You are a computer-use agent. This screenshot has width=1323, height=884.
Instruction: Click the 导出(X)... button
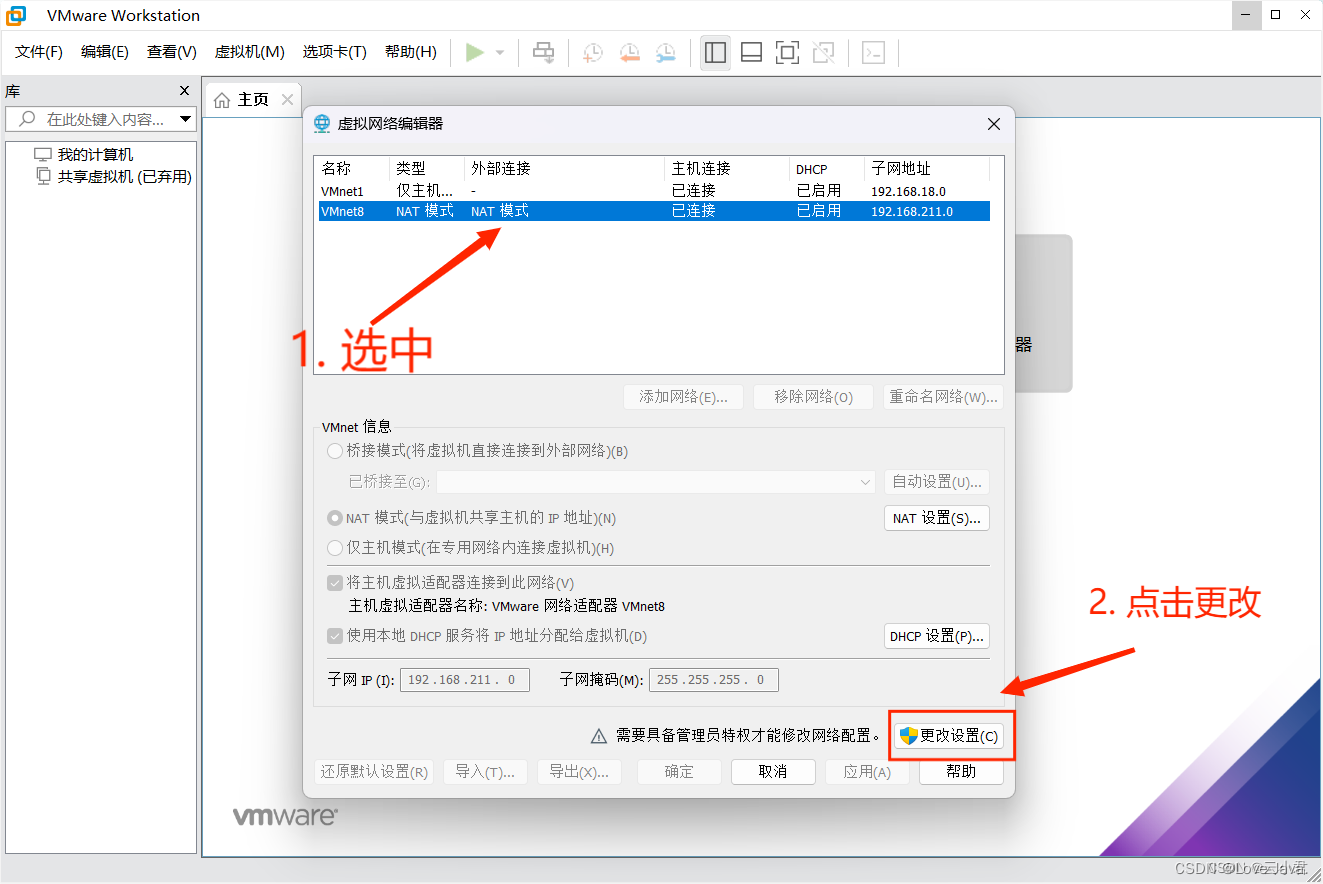(580, 772)
